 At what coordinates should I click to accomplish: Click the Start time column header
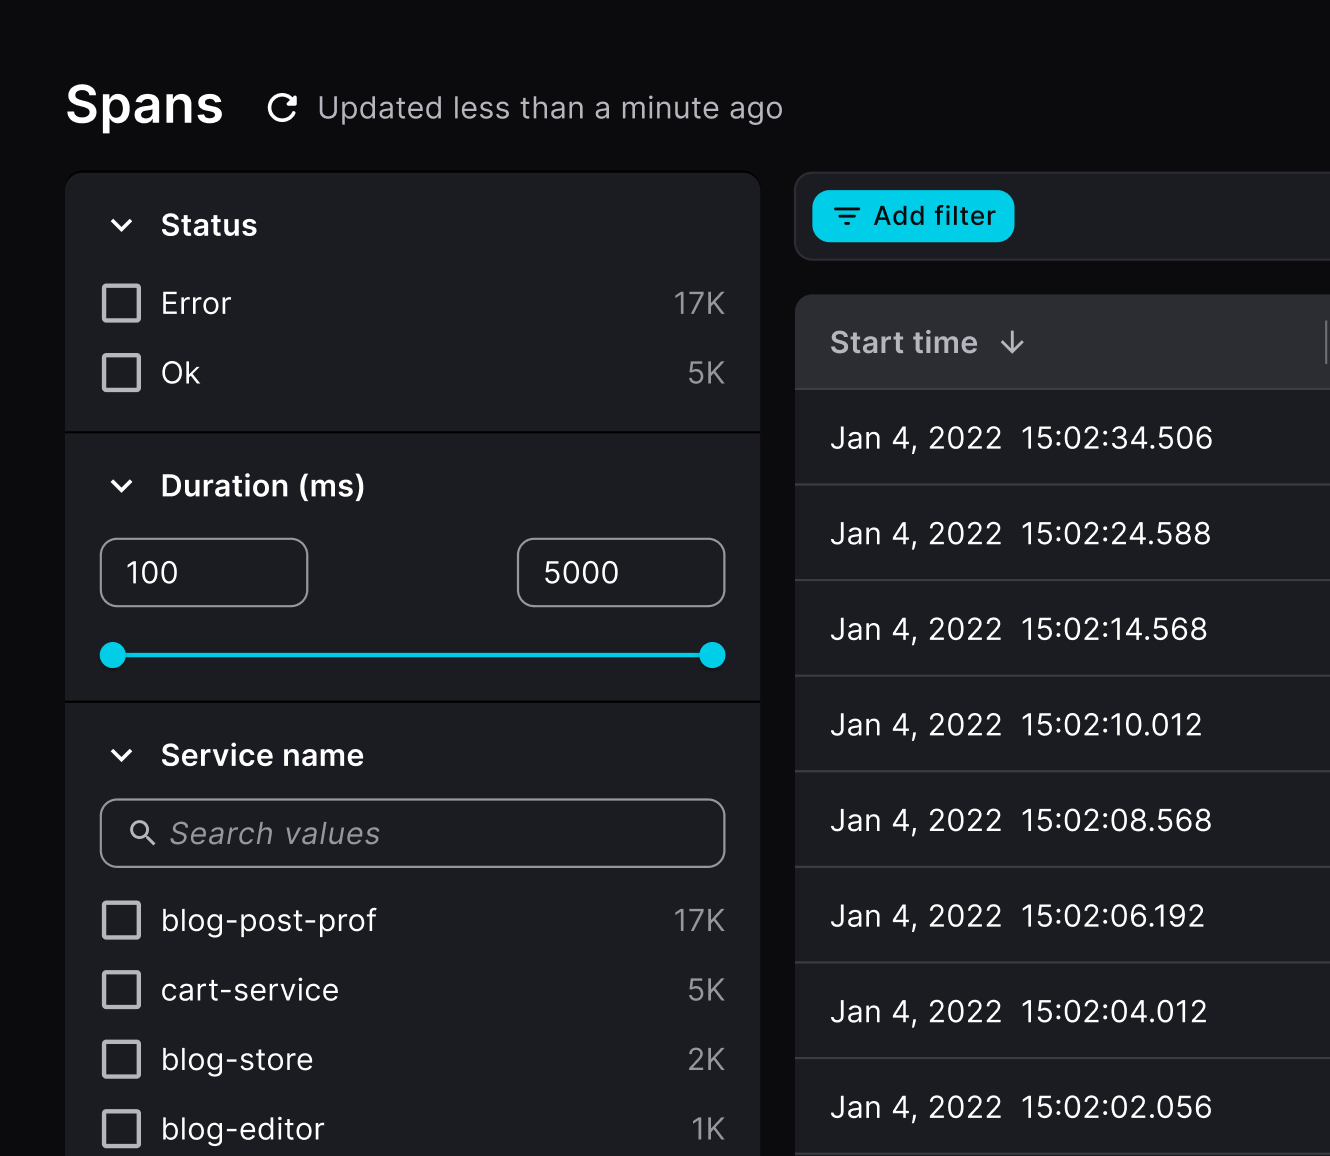tap(903, 342)
